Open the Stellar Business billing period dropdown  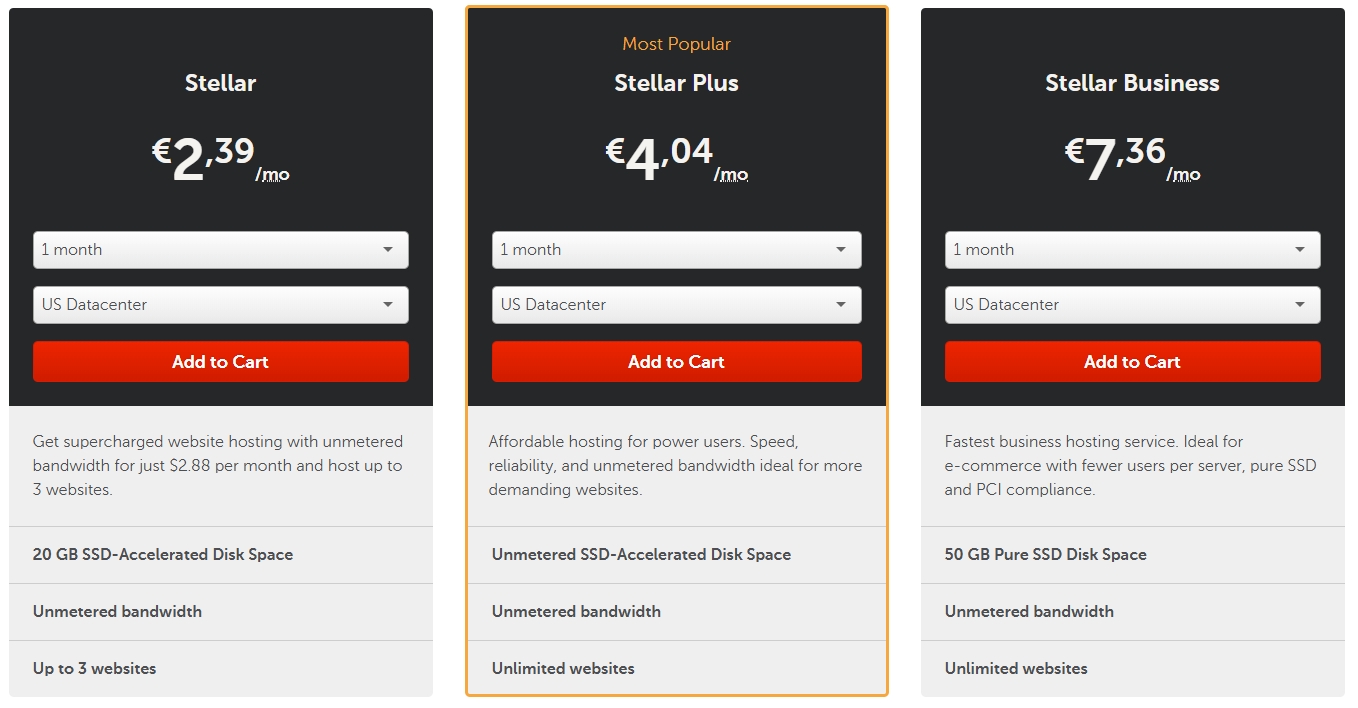1132,250
